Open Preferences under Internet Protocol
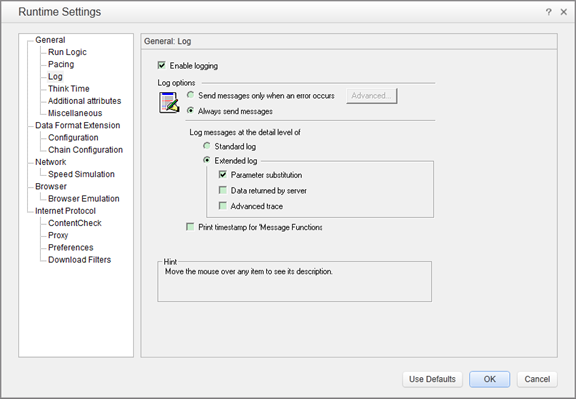This screenshot has height=399, width=576. tap(71, 247)
